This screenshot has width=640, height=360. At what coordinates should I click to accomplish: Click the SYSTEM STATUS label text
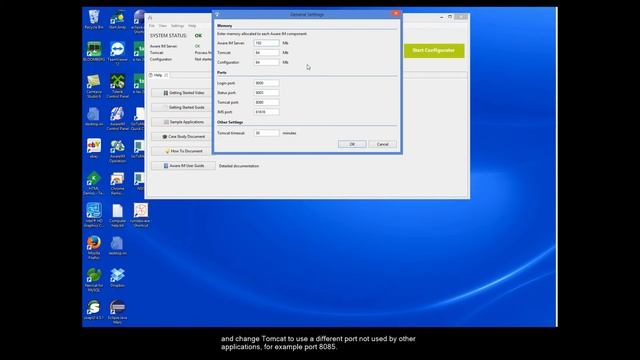[x=168, y=36]
